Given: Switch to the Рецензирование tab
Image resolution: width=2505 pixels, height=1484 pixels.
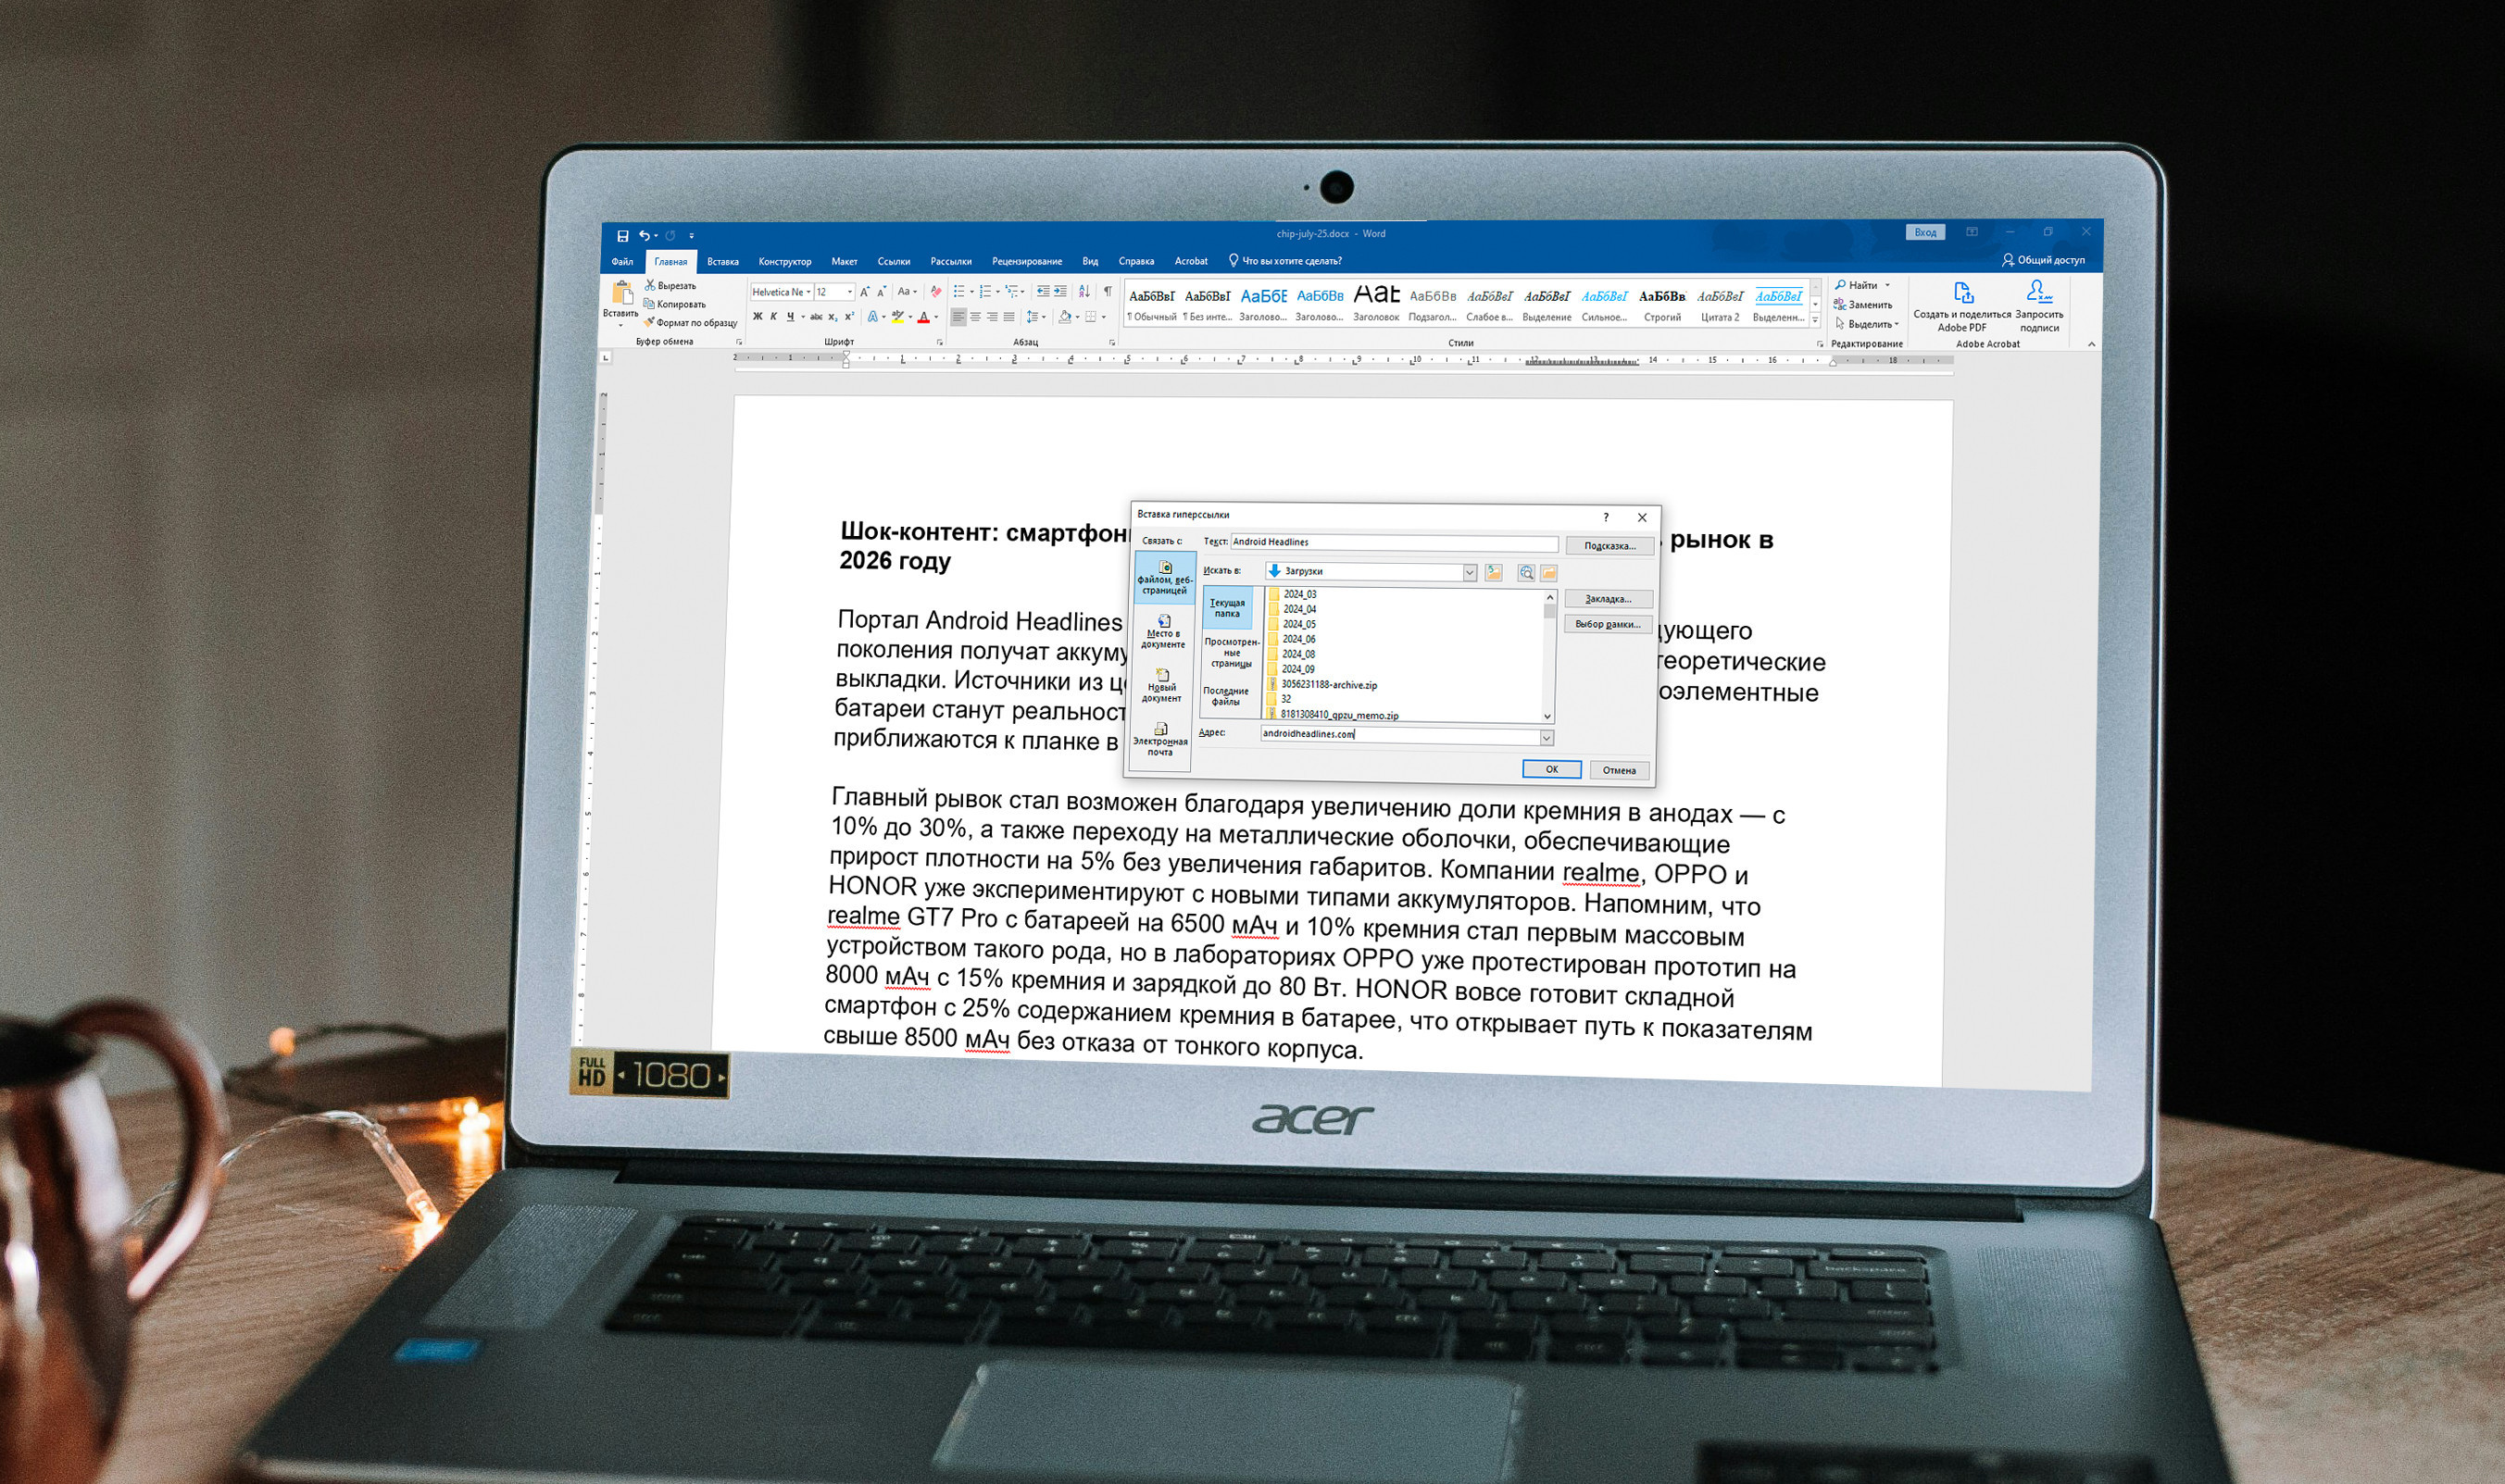Looking at the screenshot, I should [1026, 261].
